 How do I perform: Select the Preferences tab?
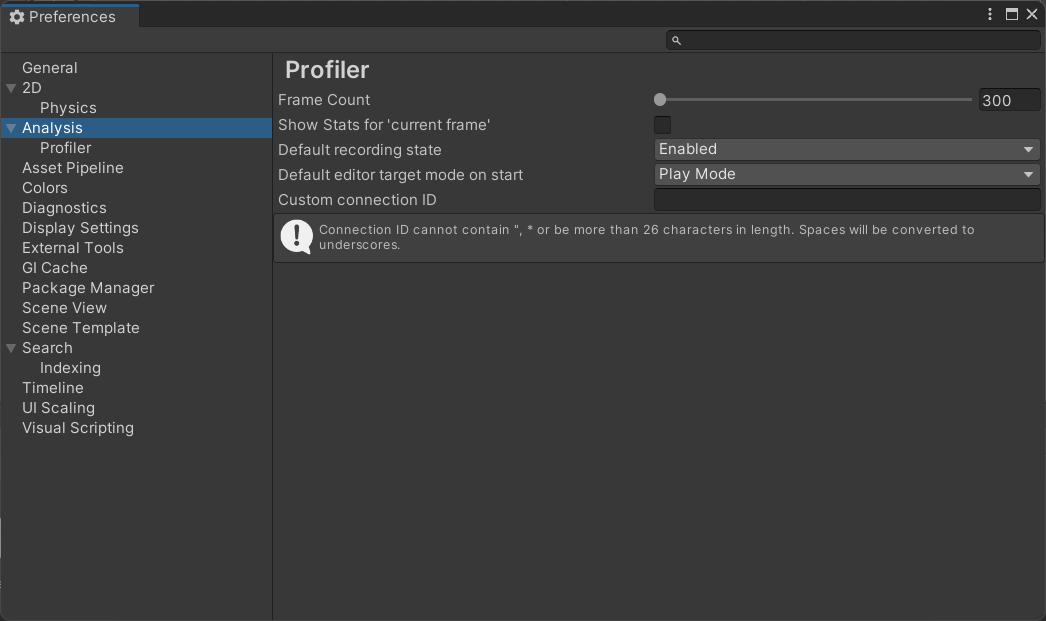pos(70,17)
